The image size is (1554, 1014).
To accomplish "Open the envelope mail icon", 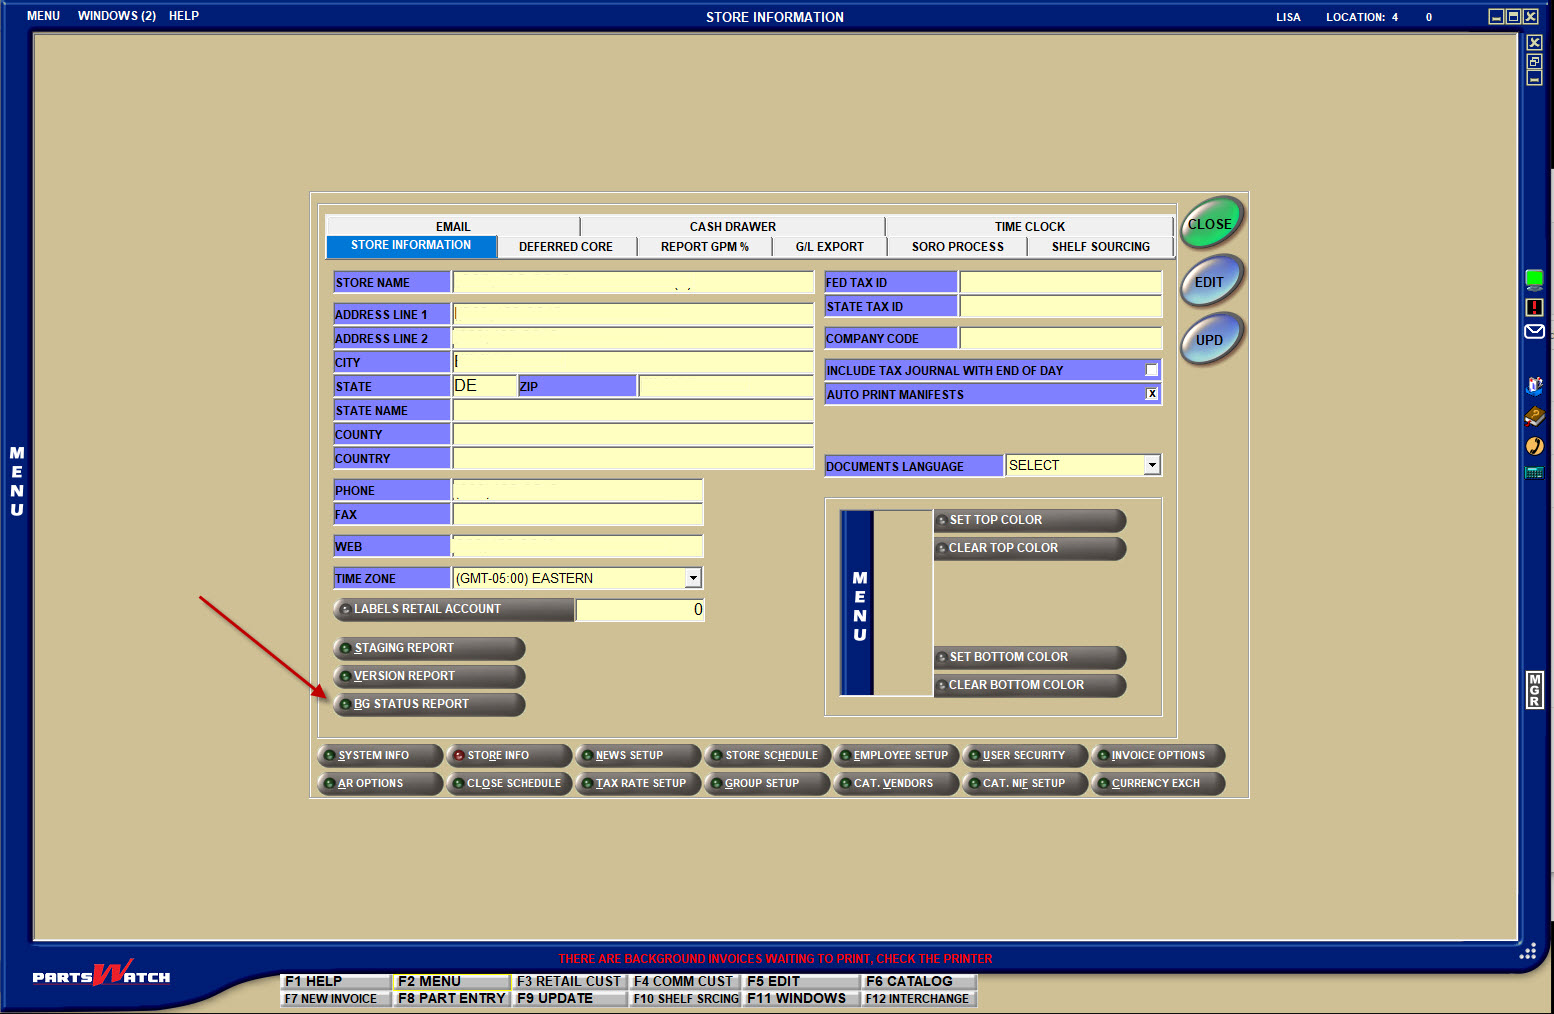I will [x=1534, y=332].
